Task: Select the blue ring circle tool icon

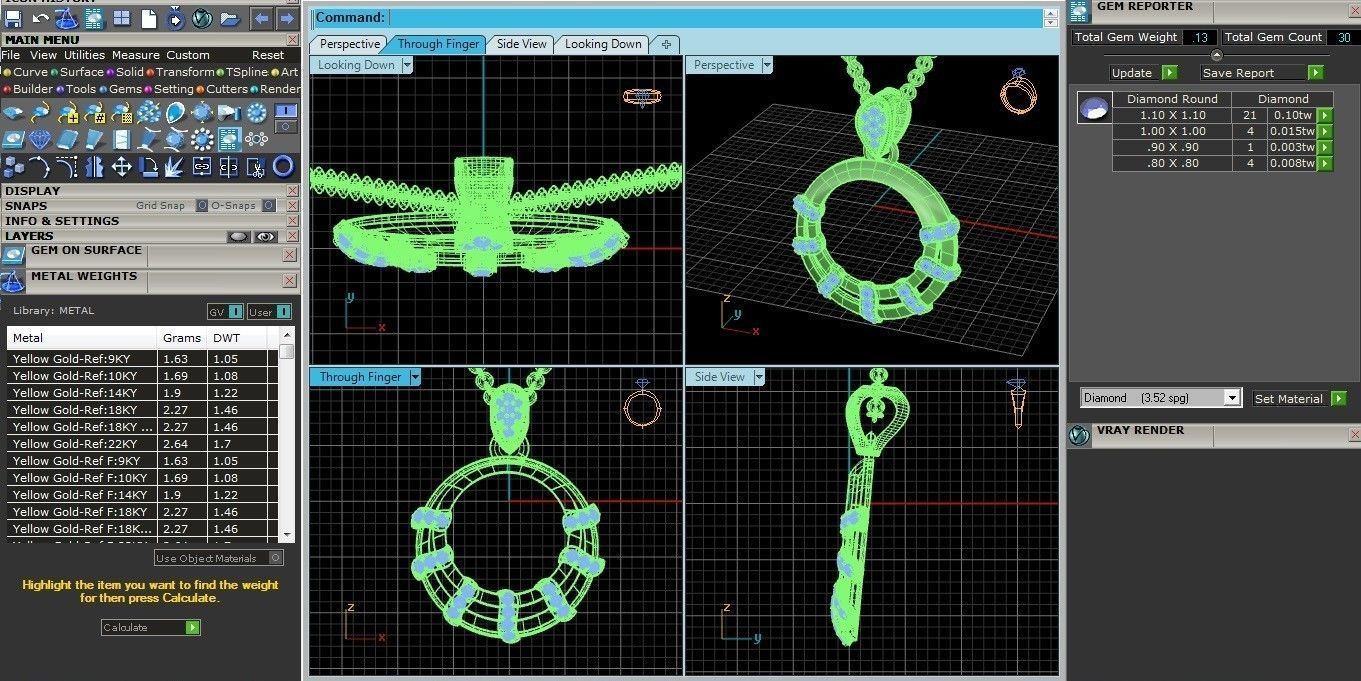Action: [x=283, y=166]
